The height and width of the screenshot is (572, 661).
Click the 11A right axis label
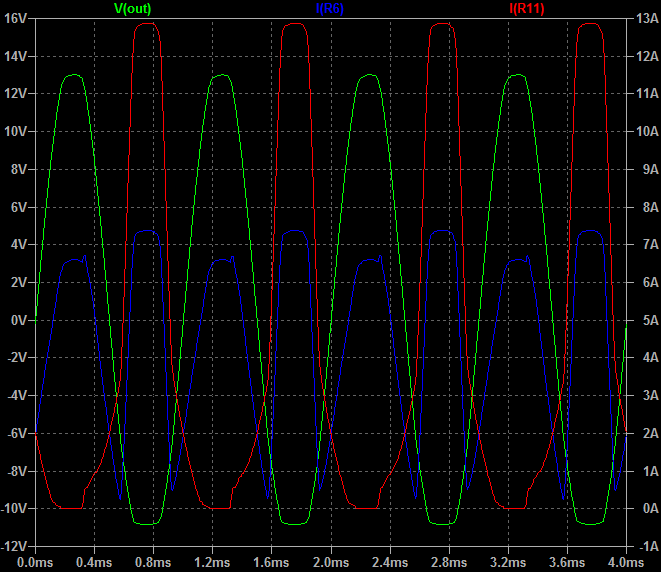point(647,94)
